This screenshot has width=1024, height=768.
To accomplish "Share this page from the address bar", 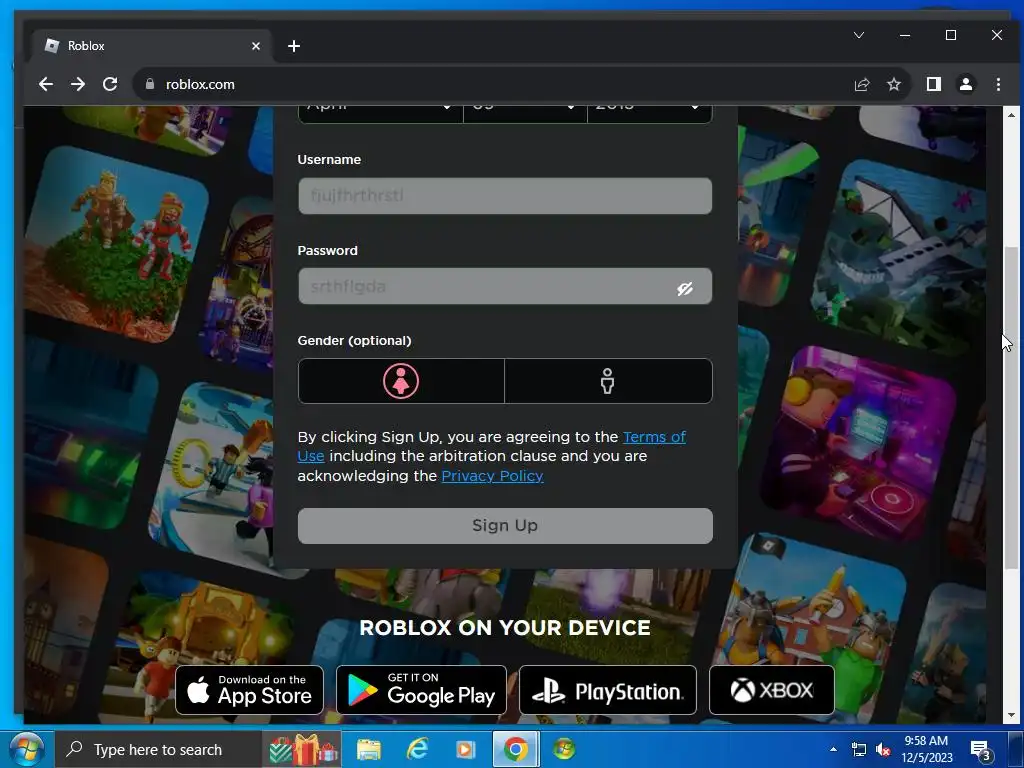I will [861, 84].
